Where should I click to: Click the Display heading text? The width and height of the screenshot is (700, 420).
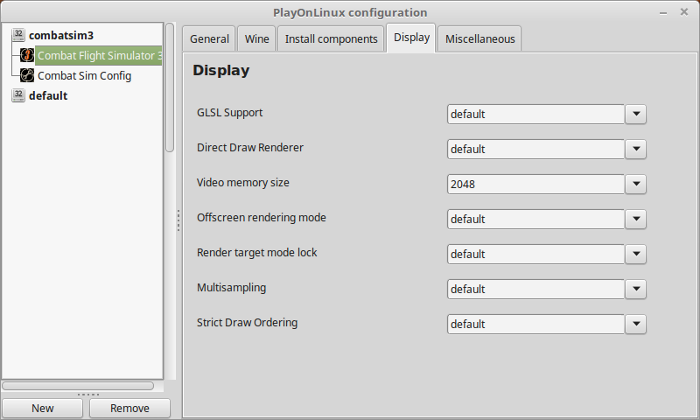(221, 71)
